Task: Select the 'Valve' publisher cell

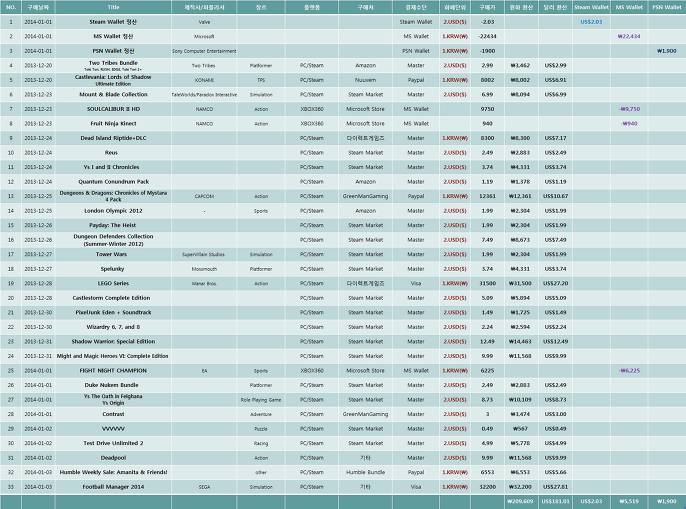Action: click(x=204, y=22)
